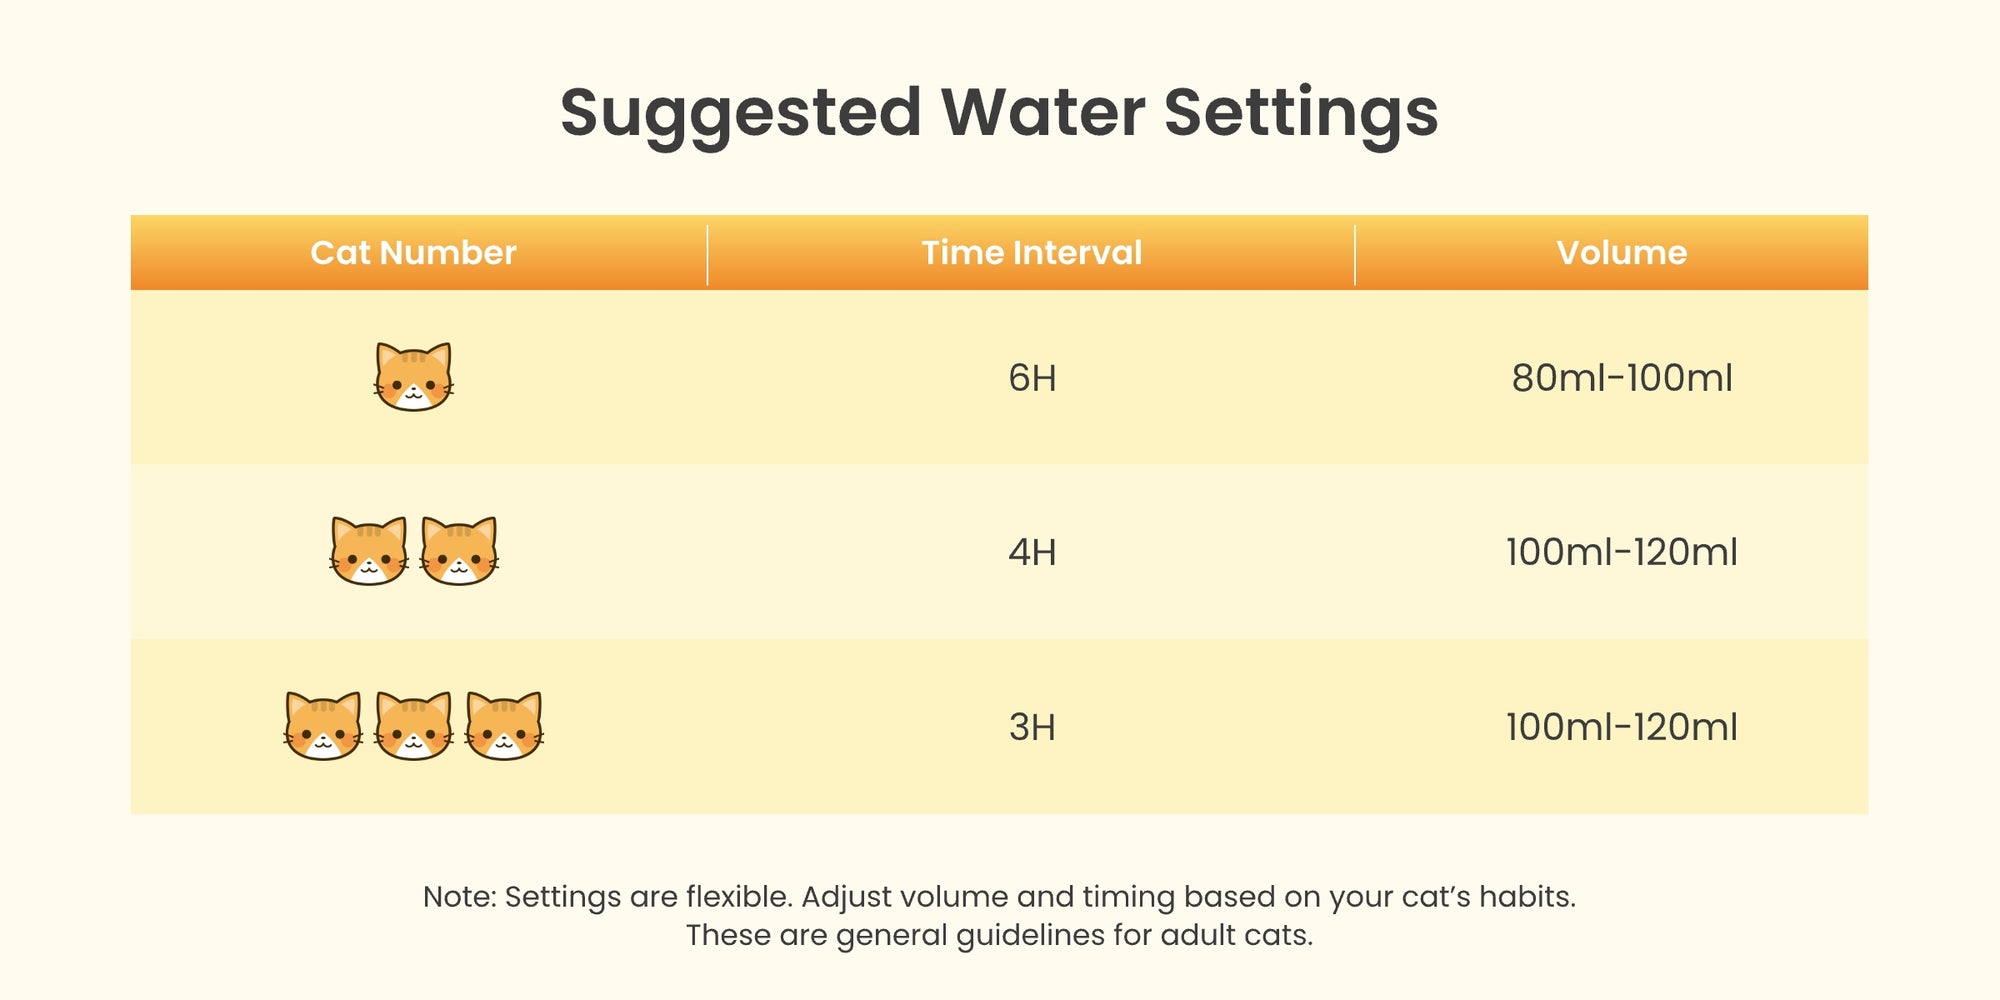
Task: Click the general guidelines for adult cats text
Action: click(x=999, y=936)
